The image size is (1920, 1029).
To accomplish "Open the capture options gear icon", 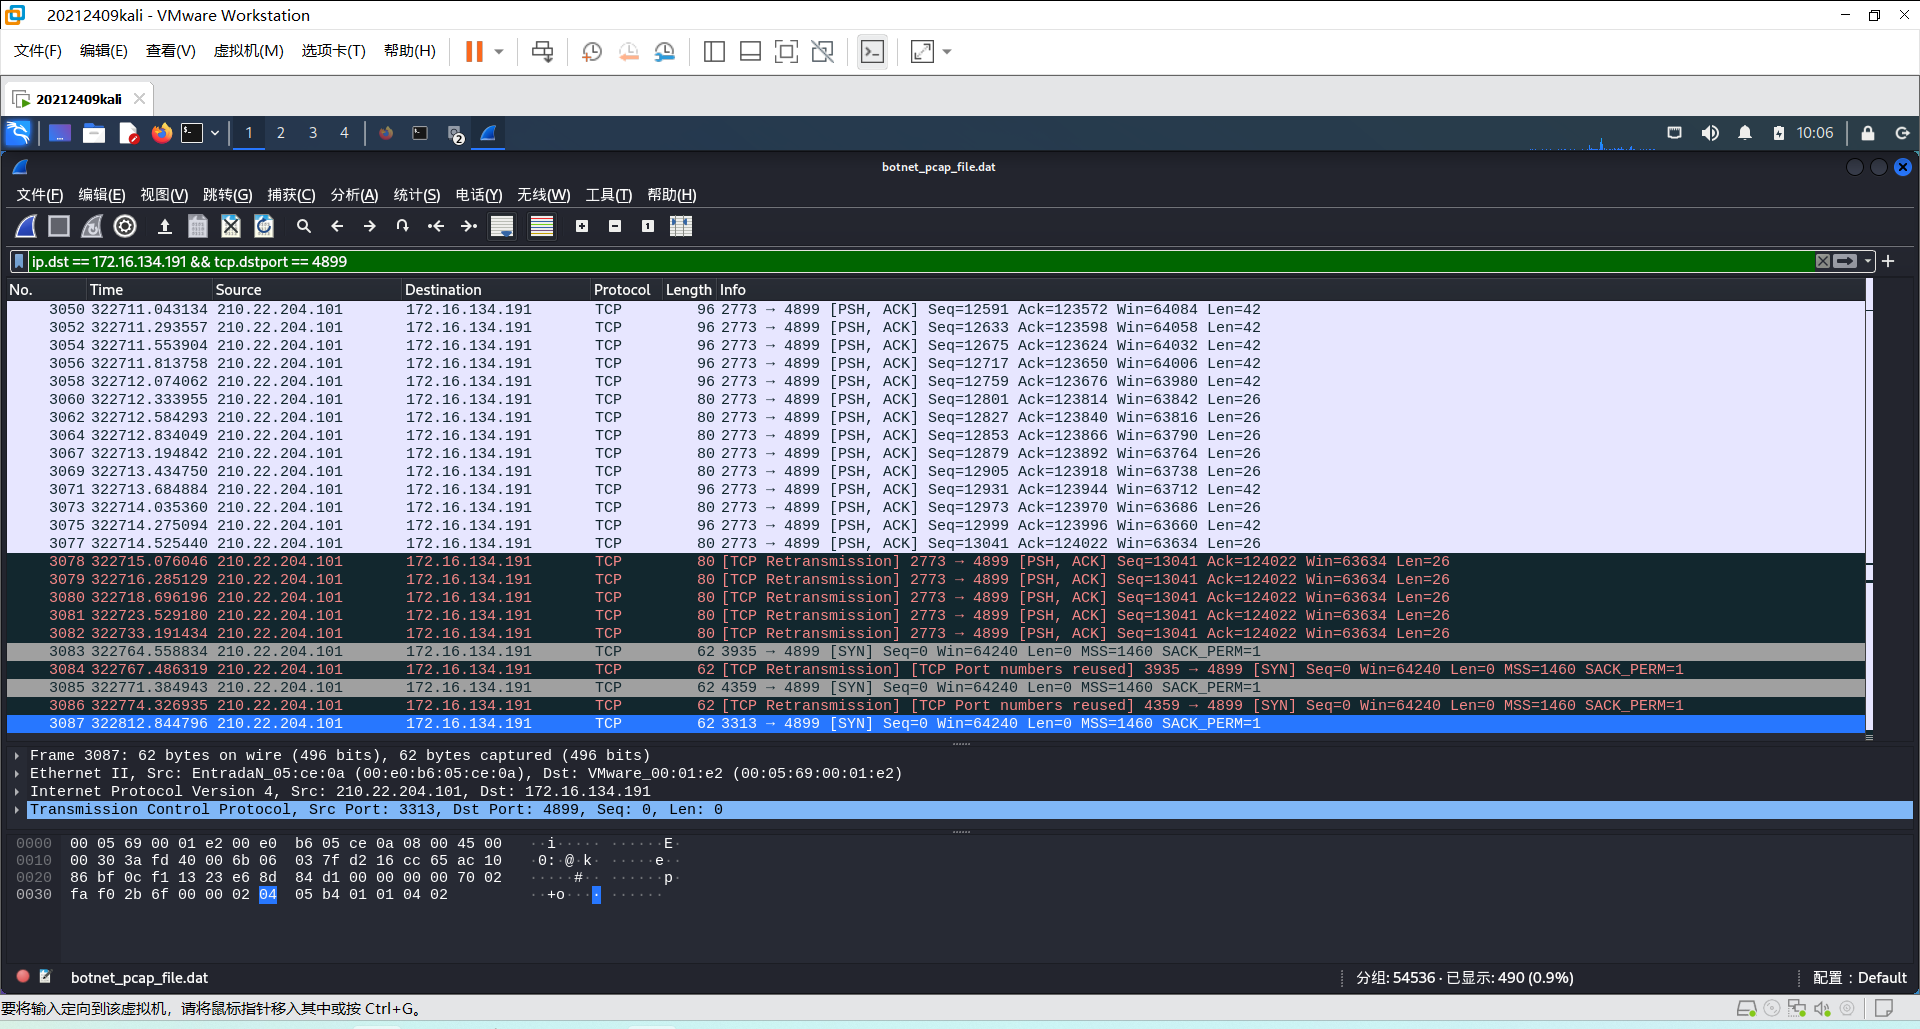I will click(x=125, y=227).
